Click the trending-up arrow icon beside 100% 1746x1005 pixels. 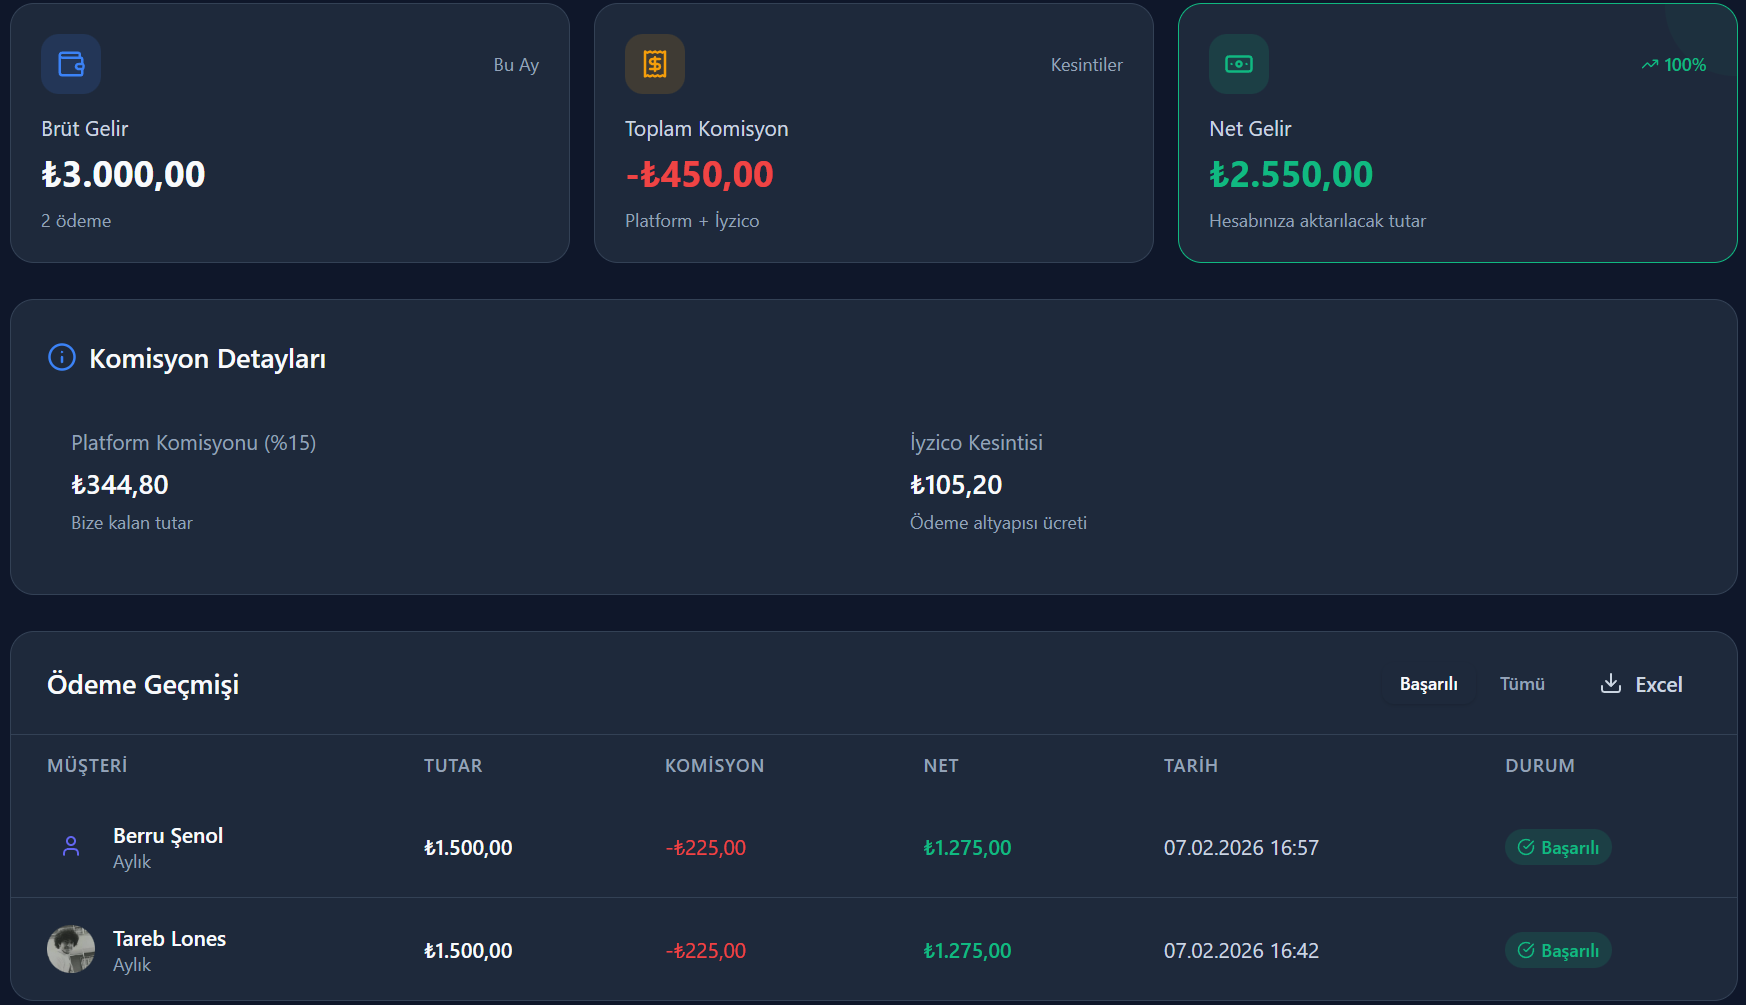(1650, 65)
